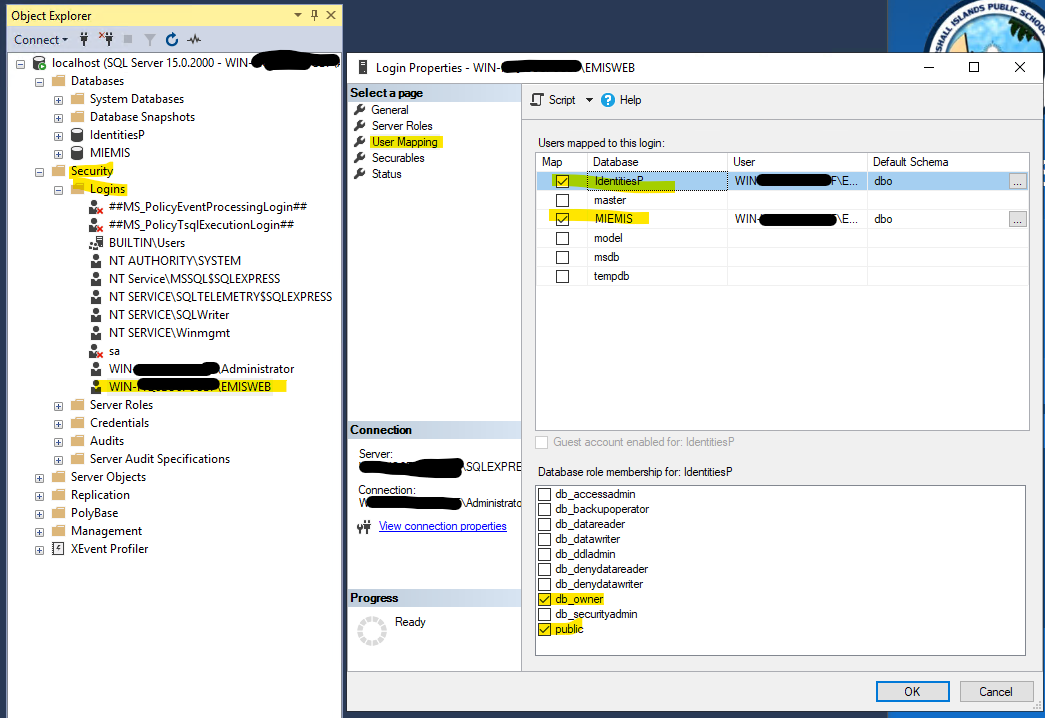Screen dimensions: 1045x718
Task: Switch to the Server Roles page
Action: point(401,126)
